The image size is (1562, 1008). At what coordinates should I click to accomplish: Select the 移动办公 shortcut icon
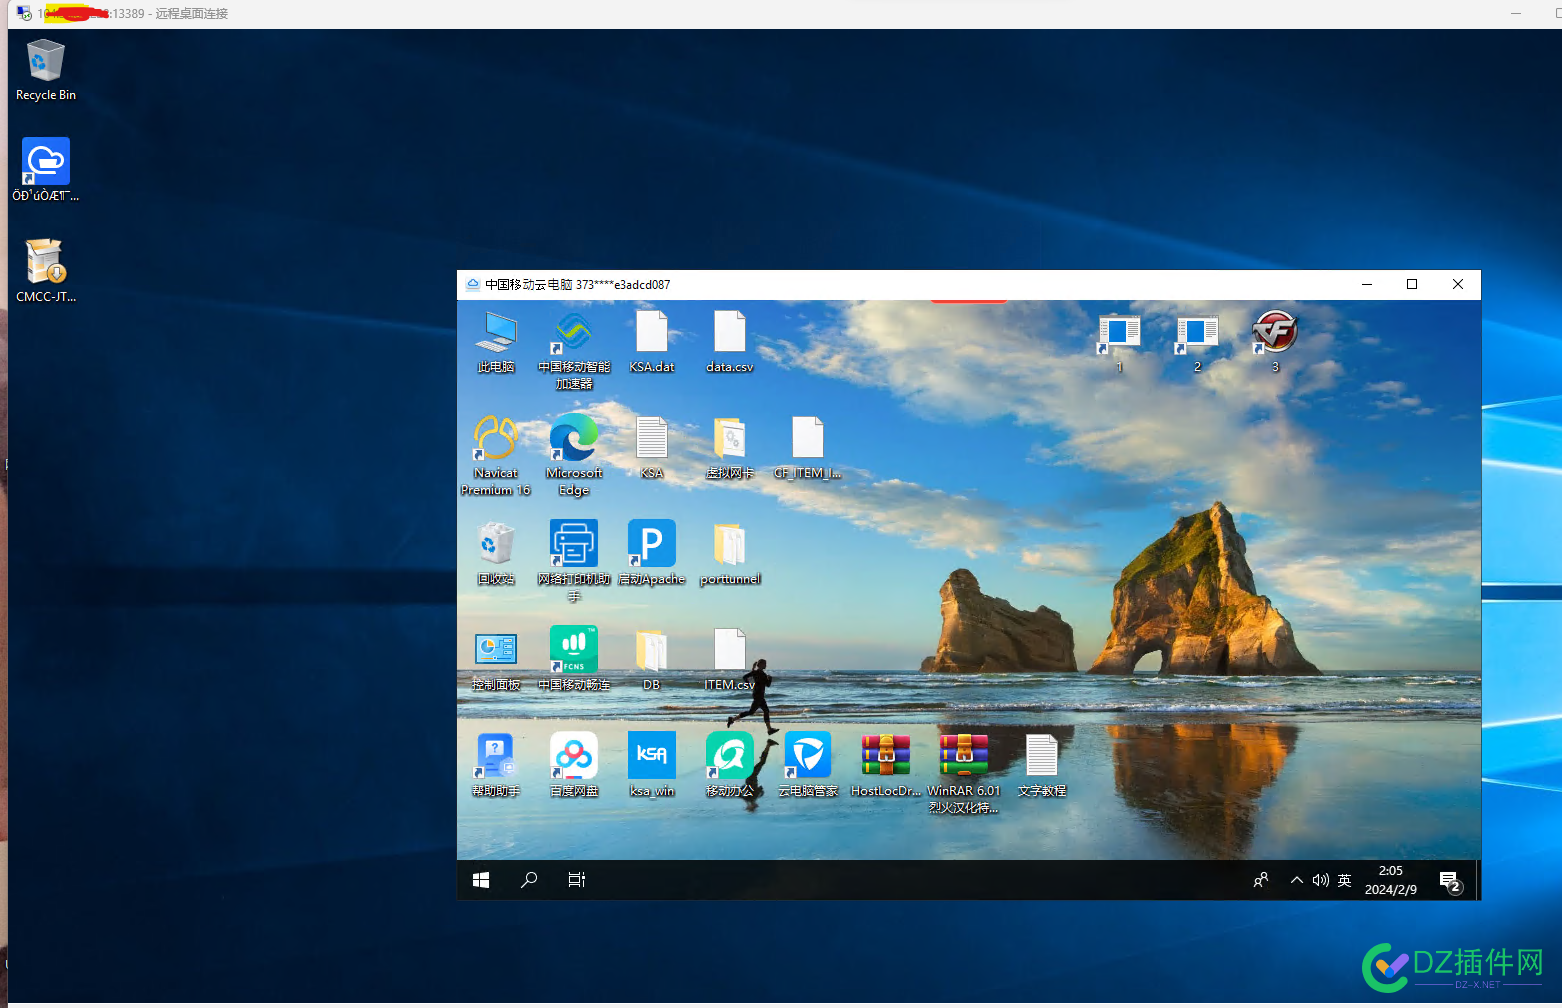pyautogui.click(x=730, y=757)
